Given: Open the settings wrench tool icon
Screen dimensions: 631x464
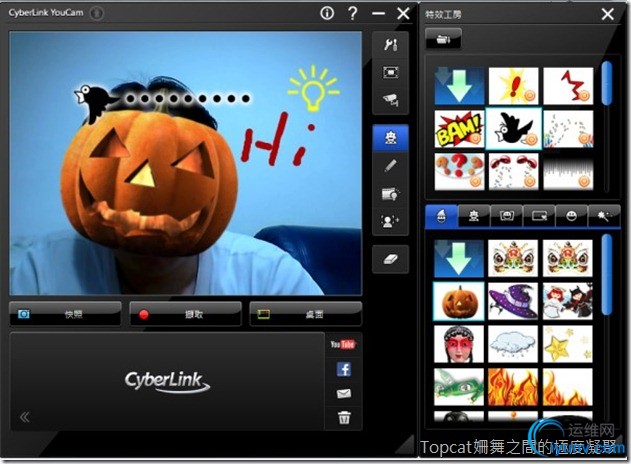Looking at the screenshot, I should click(390, 45).
